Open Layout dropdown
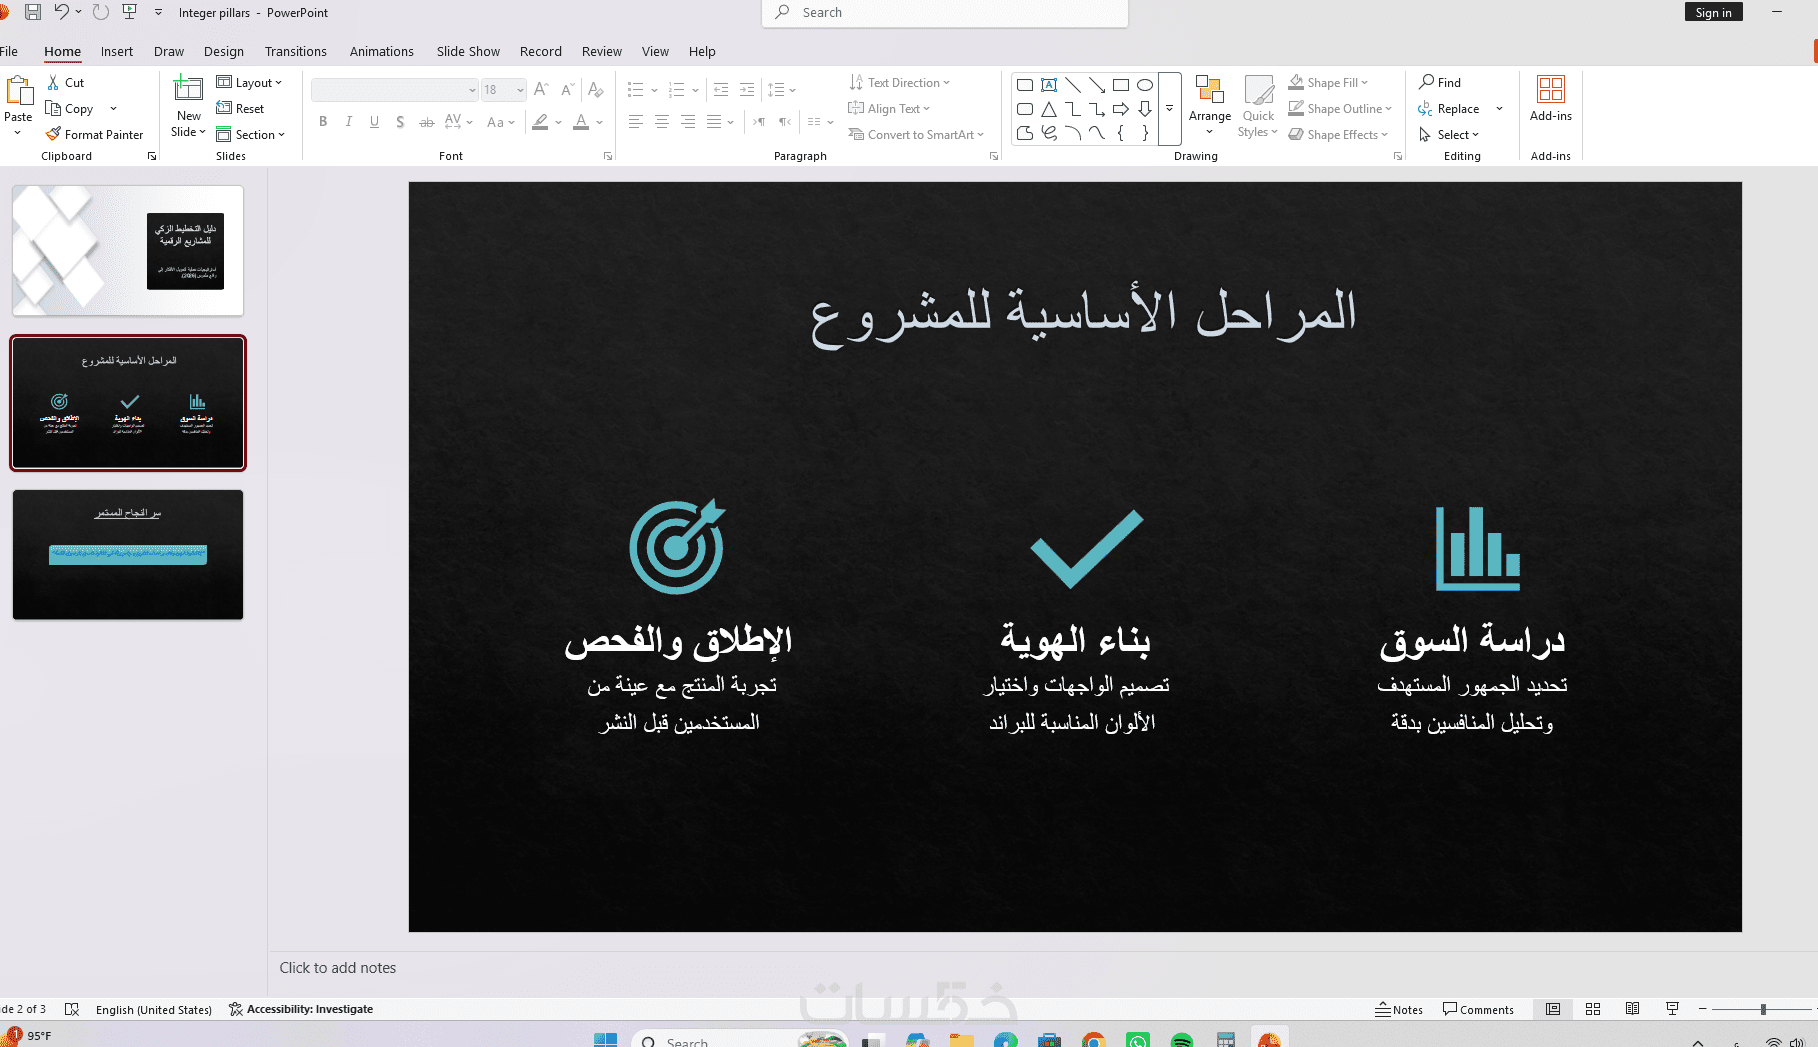1818x1047 pixels. click(250, 83)
